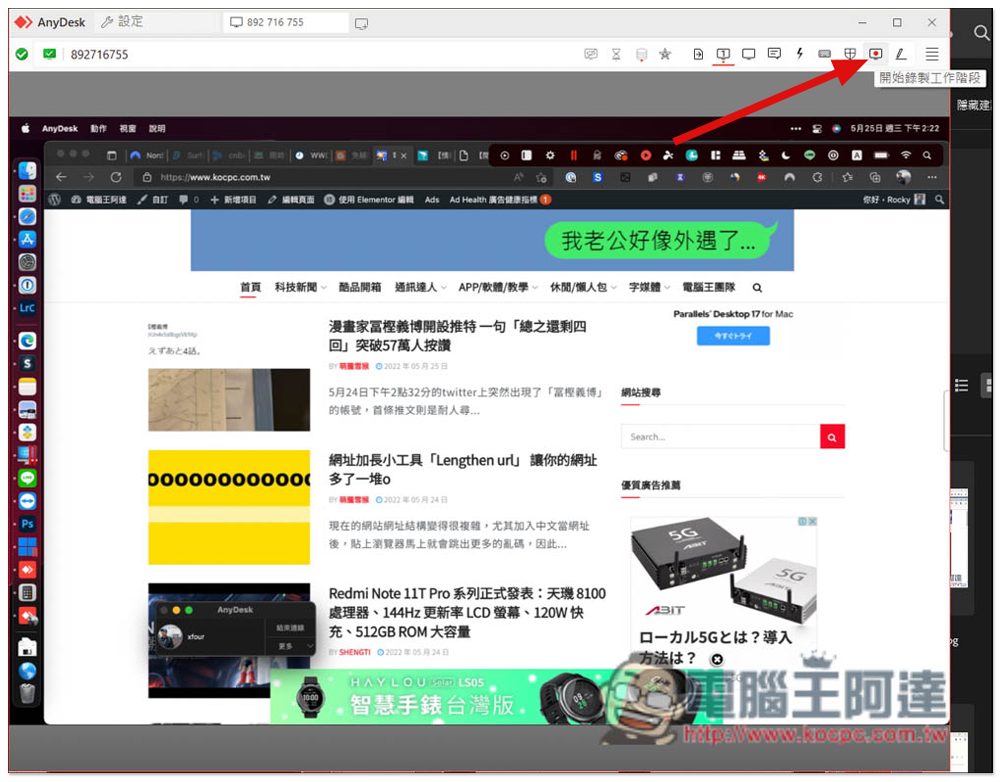This screenshot has width=1000, height=782.
Task: Click the remote Wi-Fi status icon
Action: (x=906, y=155)
